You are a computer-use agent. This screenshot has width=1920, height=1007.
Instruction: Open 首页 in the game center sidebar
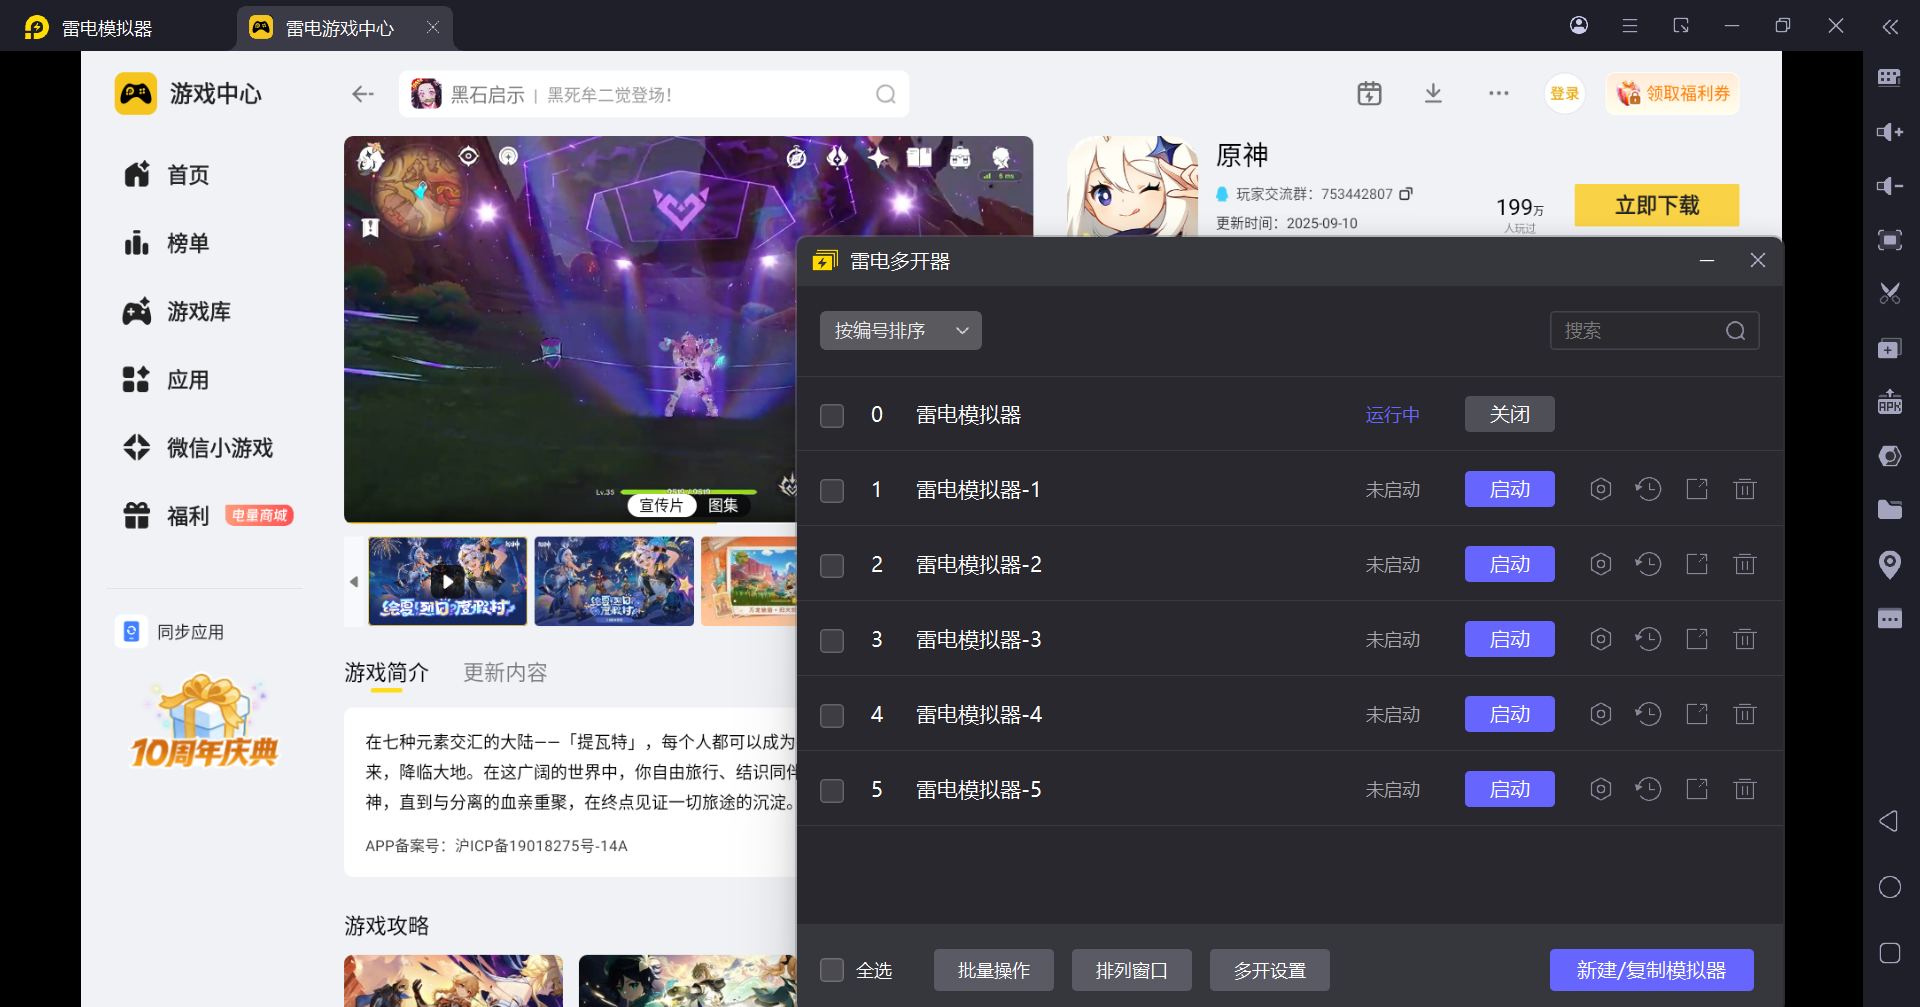167,175
